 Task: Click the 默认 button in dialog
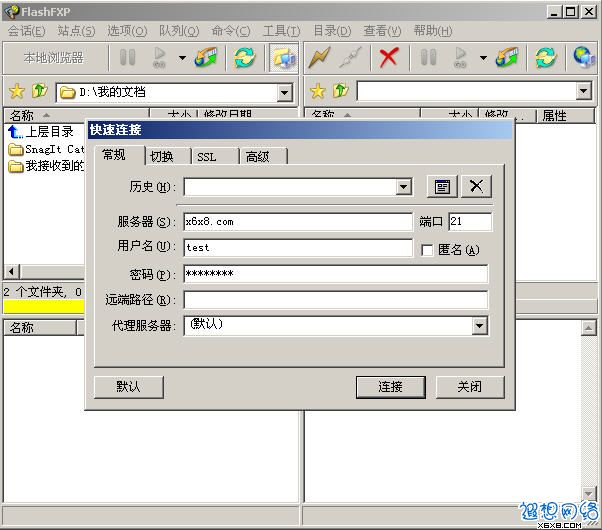click(x=129, y=387)
